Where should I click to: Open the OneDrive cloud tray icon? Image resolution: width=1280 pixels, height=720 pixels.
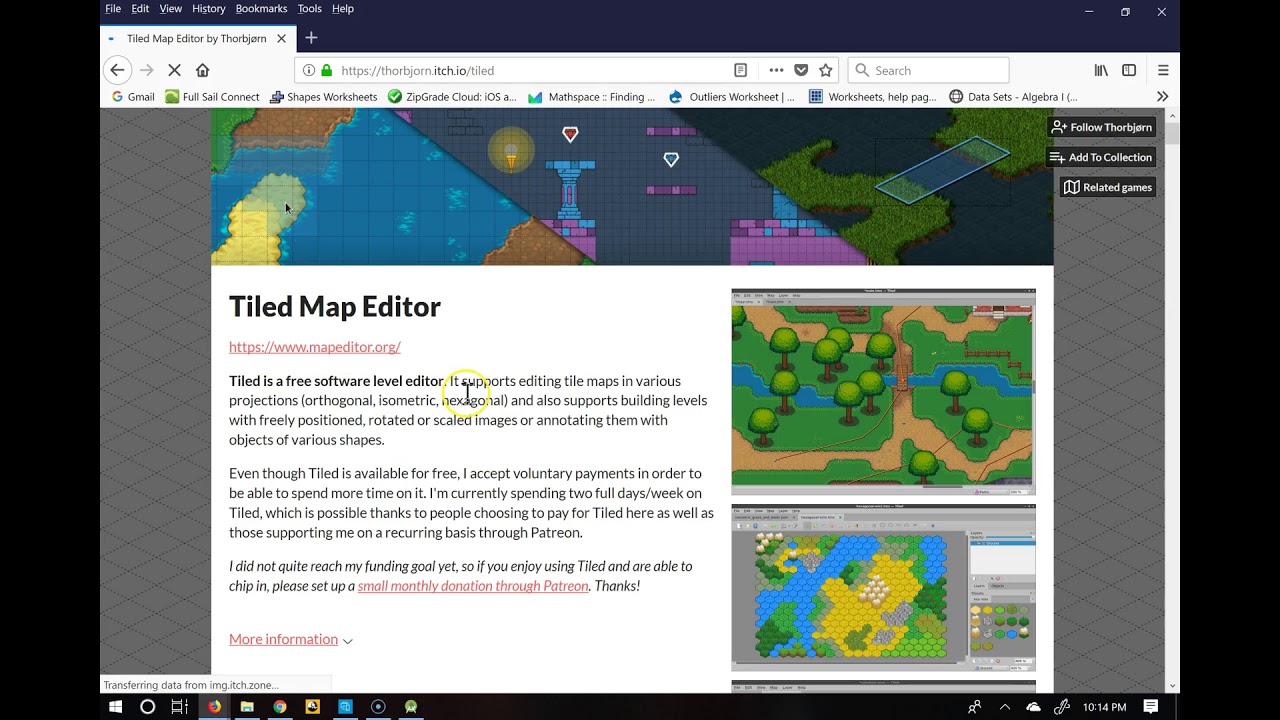[x=1034, y=707]
